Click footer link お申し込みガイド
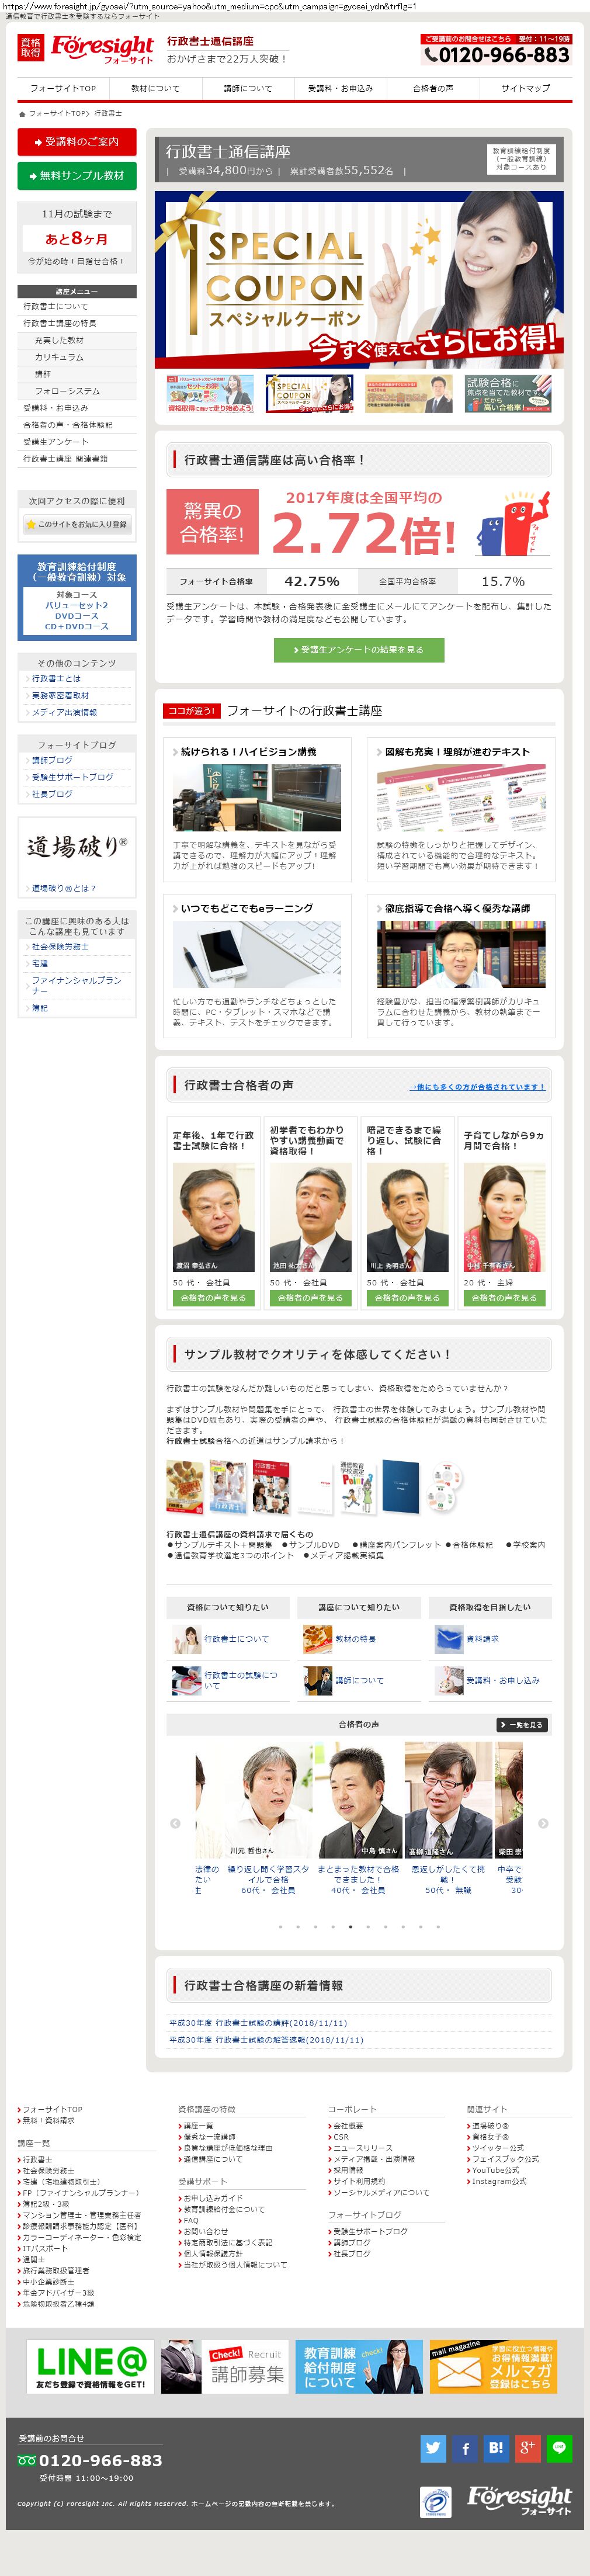The image size is (590, 2576). click(213, 2198)
